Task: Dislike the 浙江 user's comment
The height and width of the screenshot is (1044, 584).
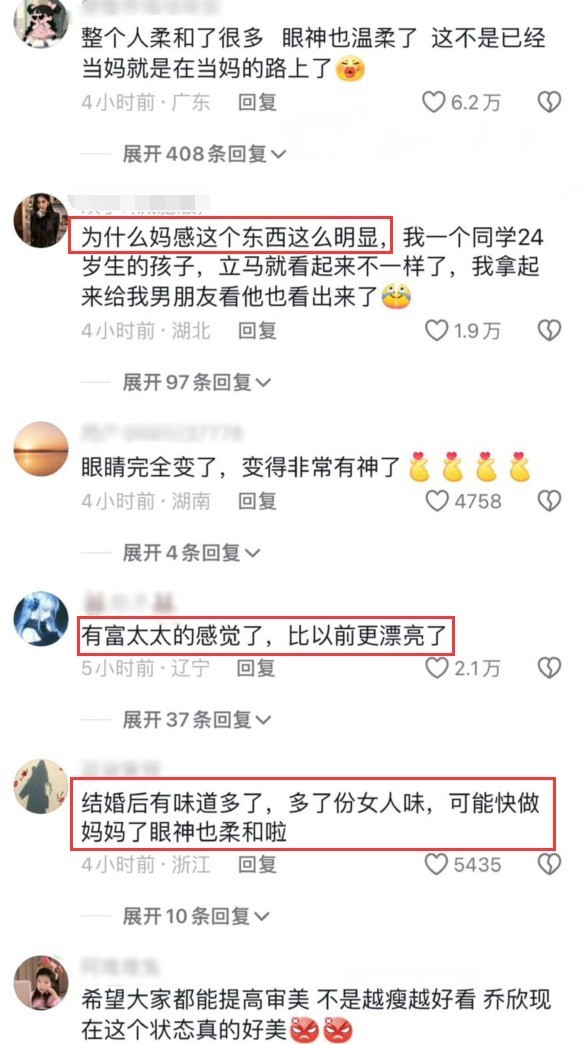Action: point(549,864)
